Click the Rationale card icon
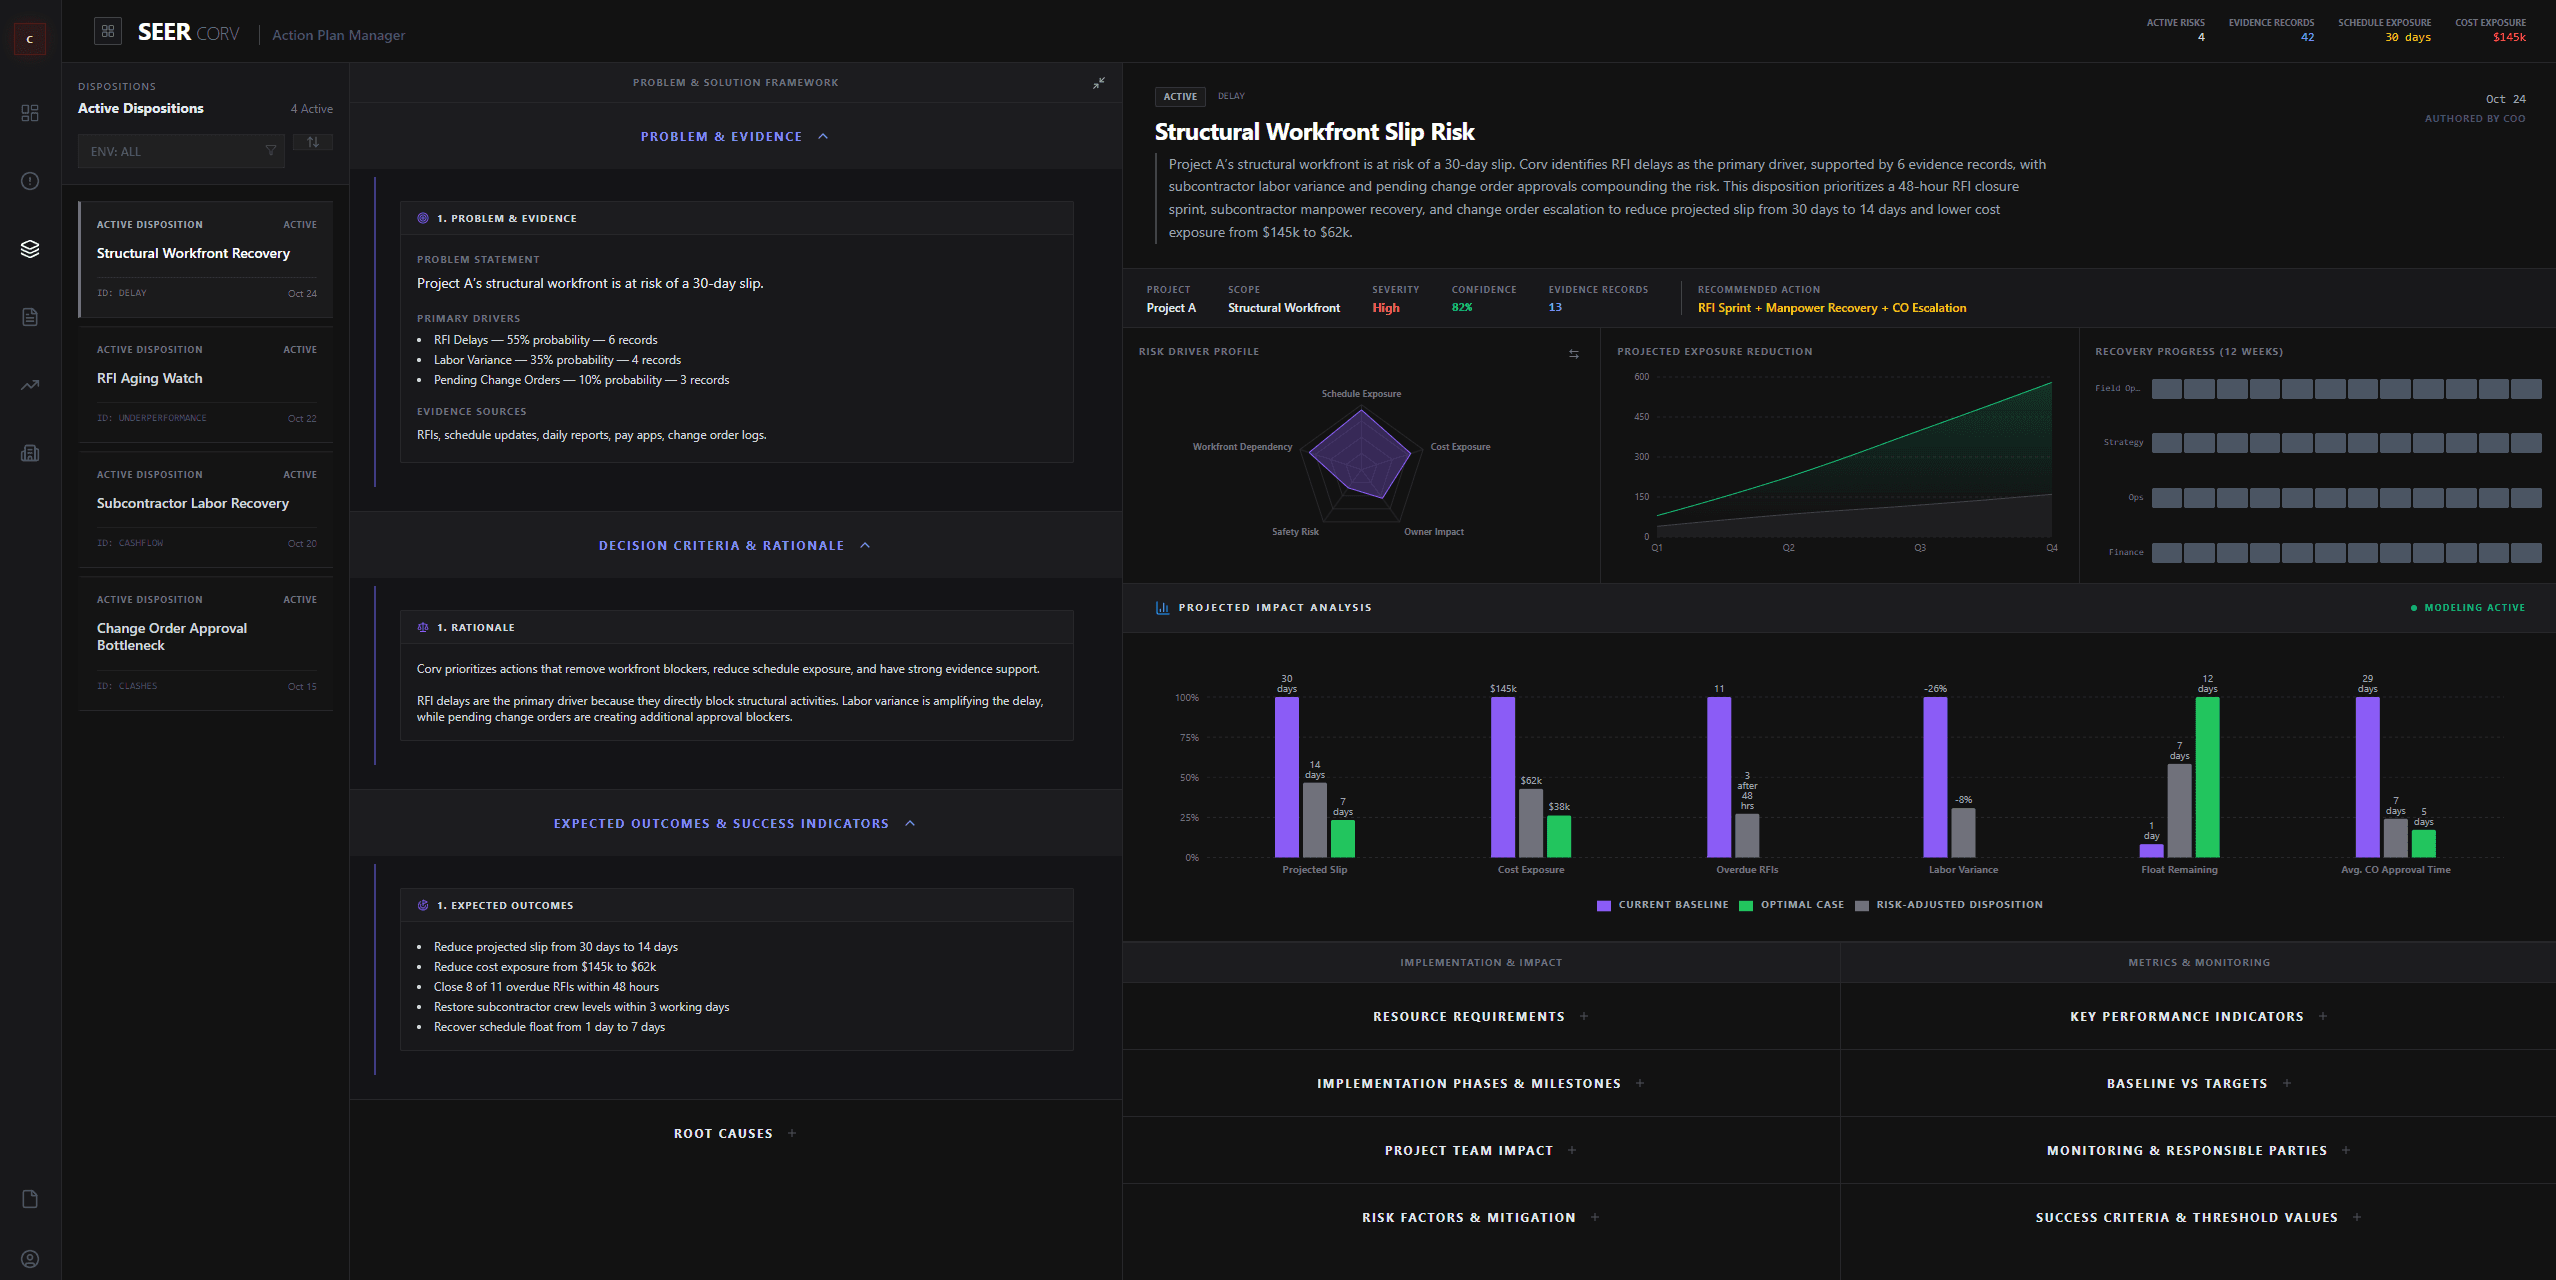The height and width of the screenshot is (1280, 2556). pyautogui.click(x=423, y=627)
